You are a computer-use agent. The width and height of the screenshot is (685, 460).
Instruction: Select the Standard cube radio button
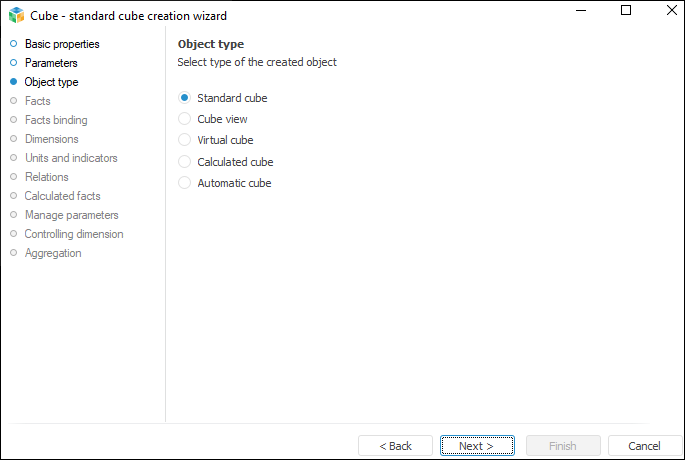[x=184, y=98]
